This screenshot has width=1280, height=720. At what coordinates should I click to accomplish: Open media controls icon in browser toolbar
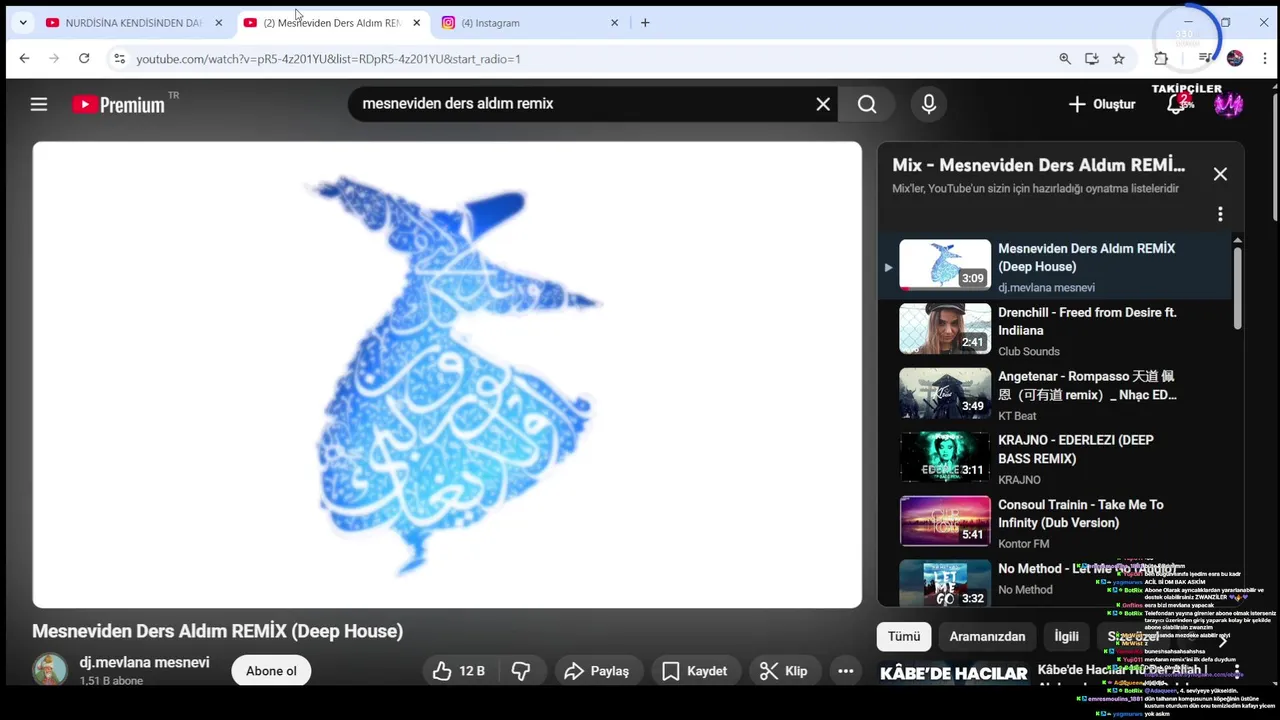[1205, 59]
